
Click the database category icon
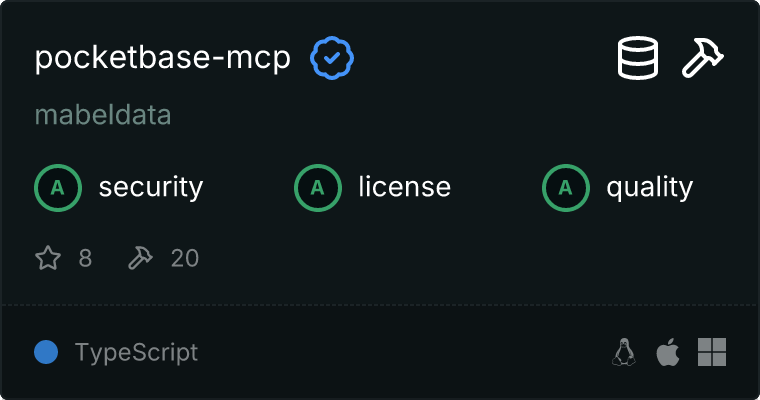click(638, 58)
